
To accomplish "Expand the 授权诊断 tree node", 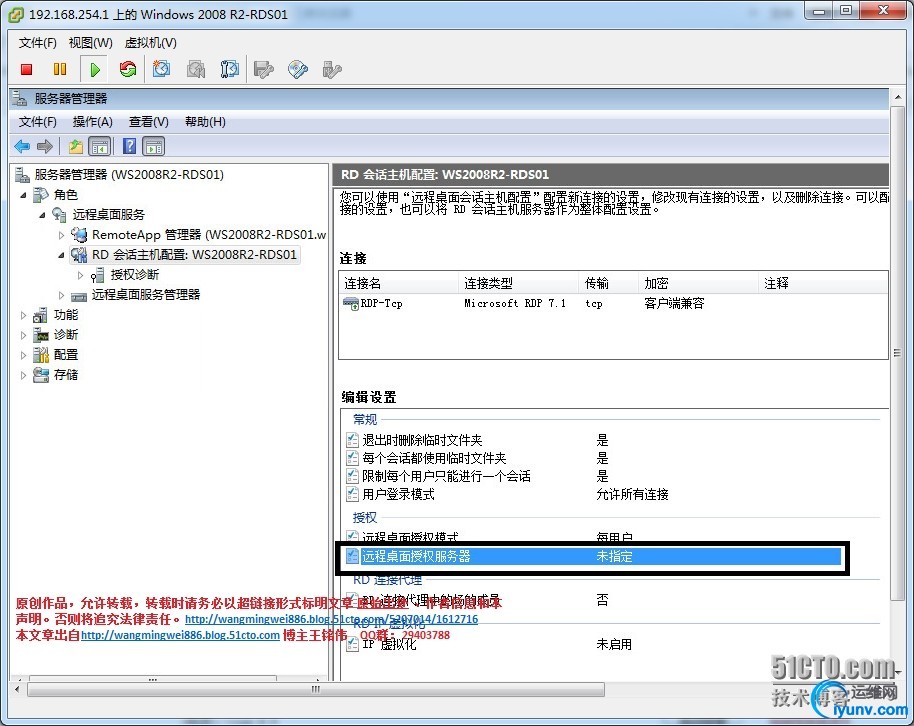I will tap(80, 275).
